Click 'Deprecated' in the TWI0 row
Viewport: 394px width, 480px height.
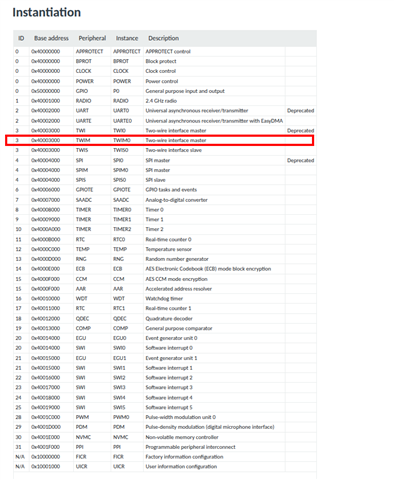coord(301,130)
